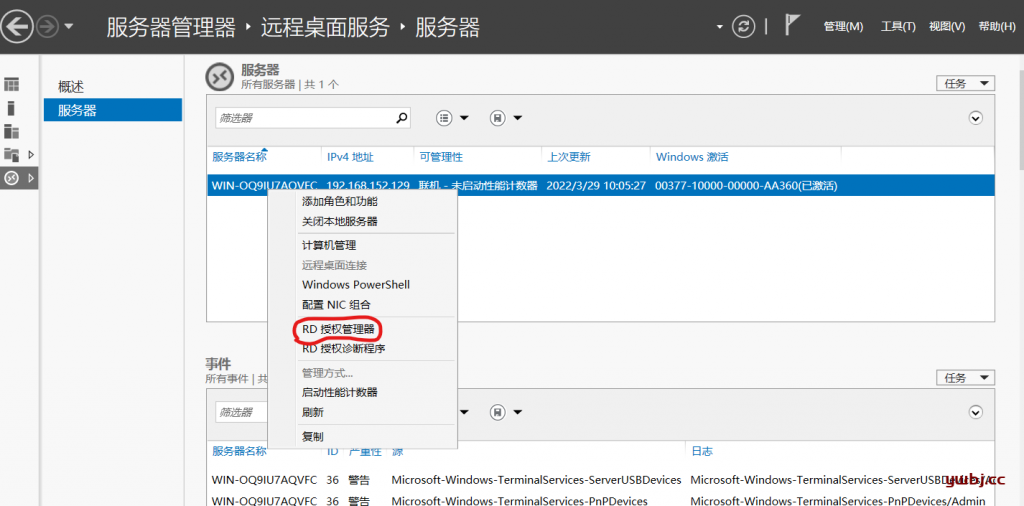1024x506 pixels.
Task: Select the event row with source ServerUSBDevices
Action: click(600, 480)
